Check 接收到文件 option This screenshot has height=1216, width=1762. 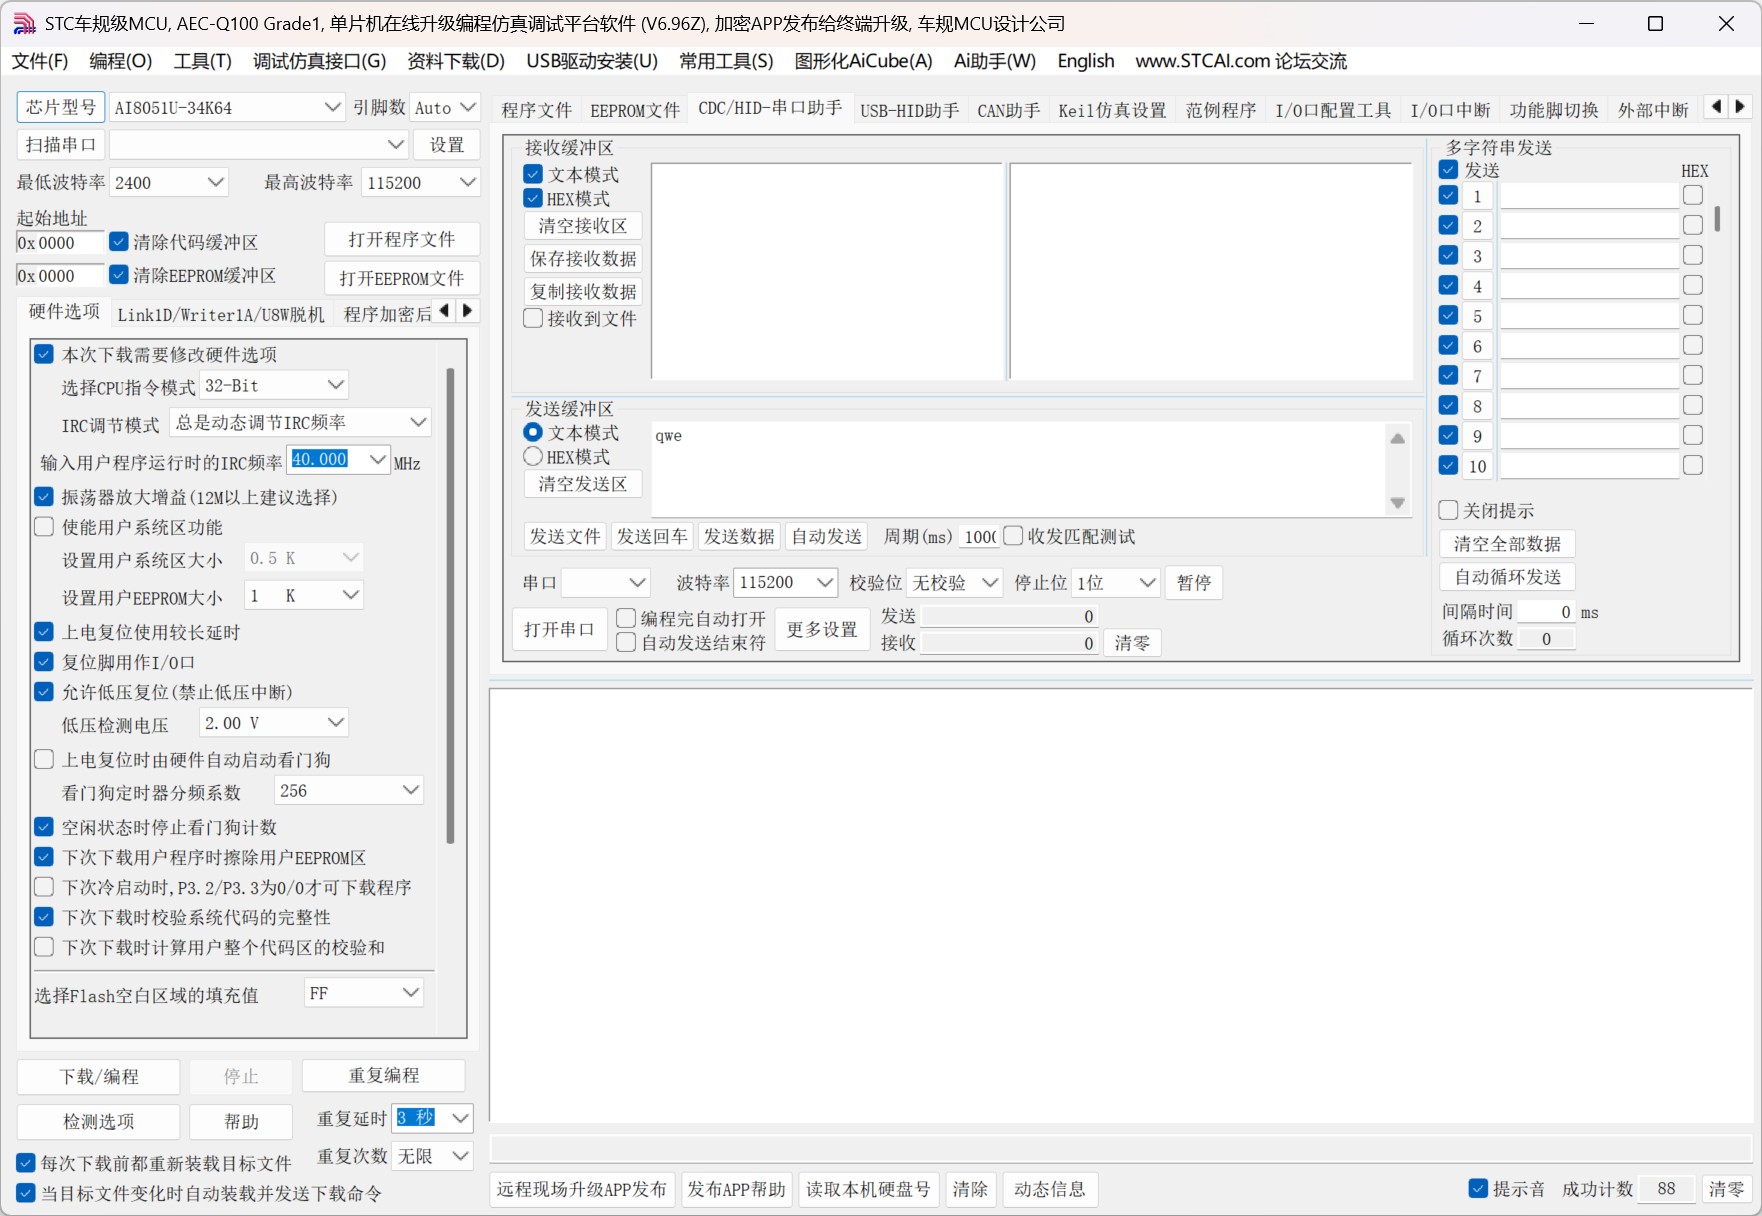pos(533,318)
